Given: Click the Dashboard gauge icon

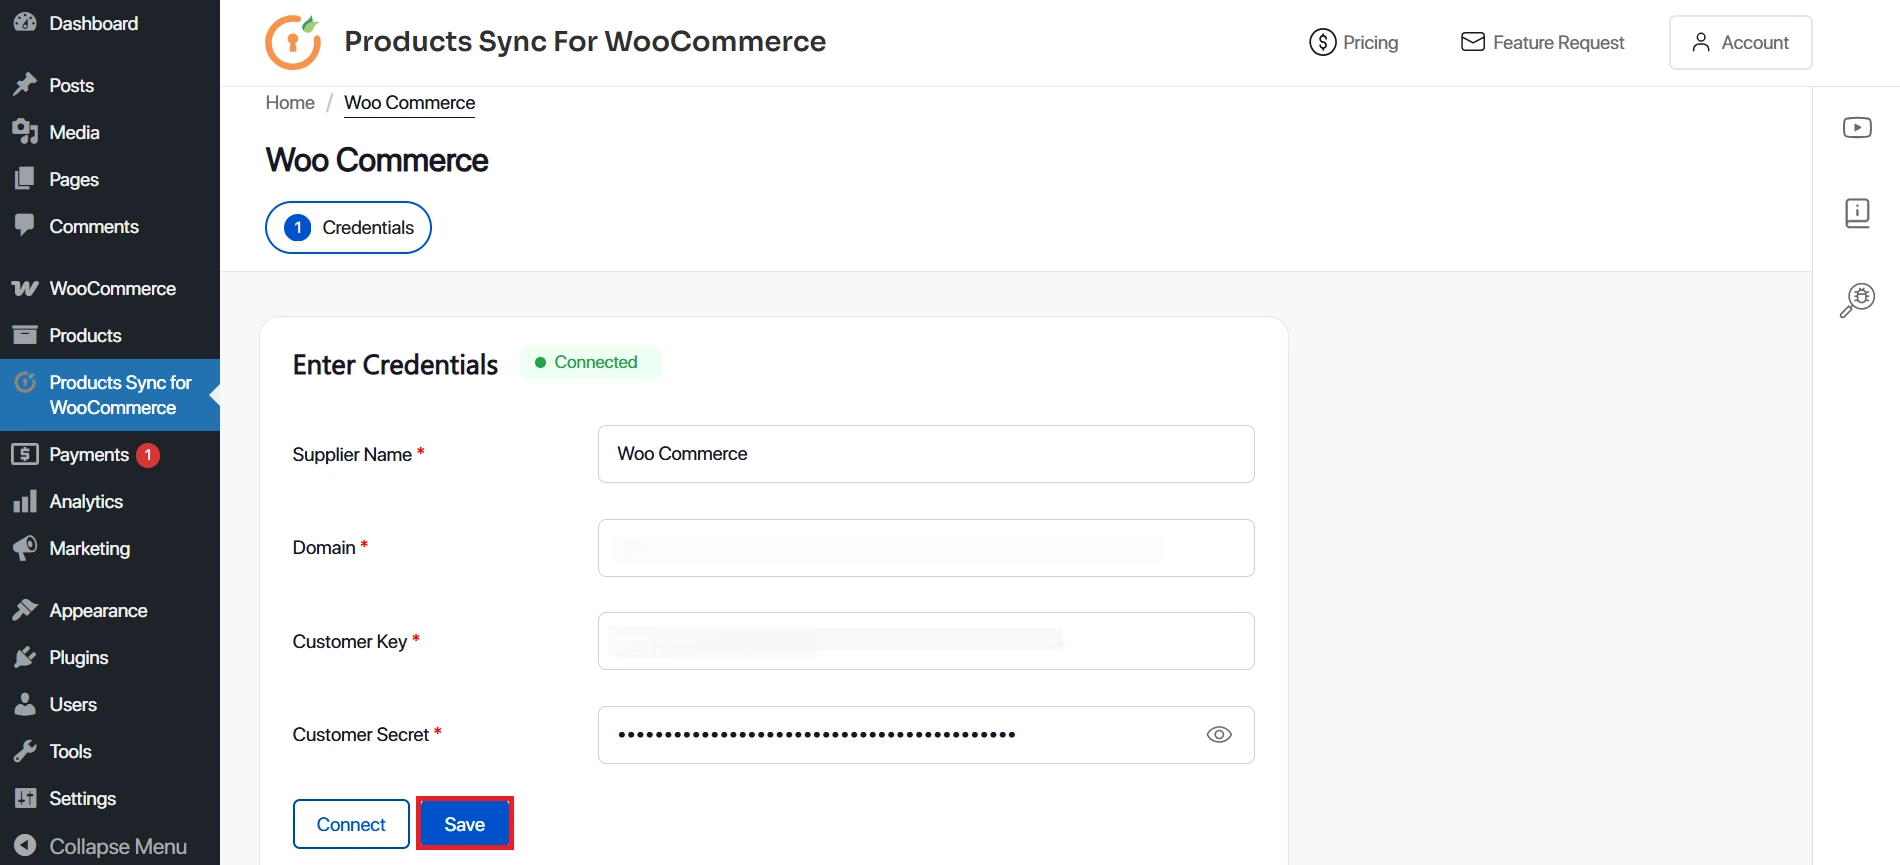Looking at the screenshot, I should (25, 22).
